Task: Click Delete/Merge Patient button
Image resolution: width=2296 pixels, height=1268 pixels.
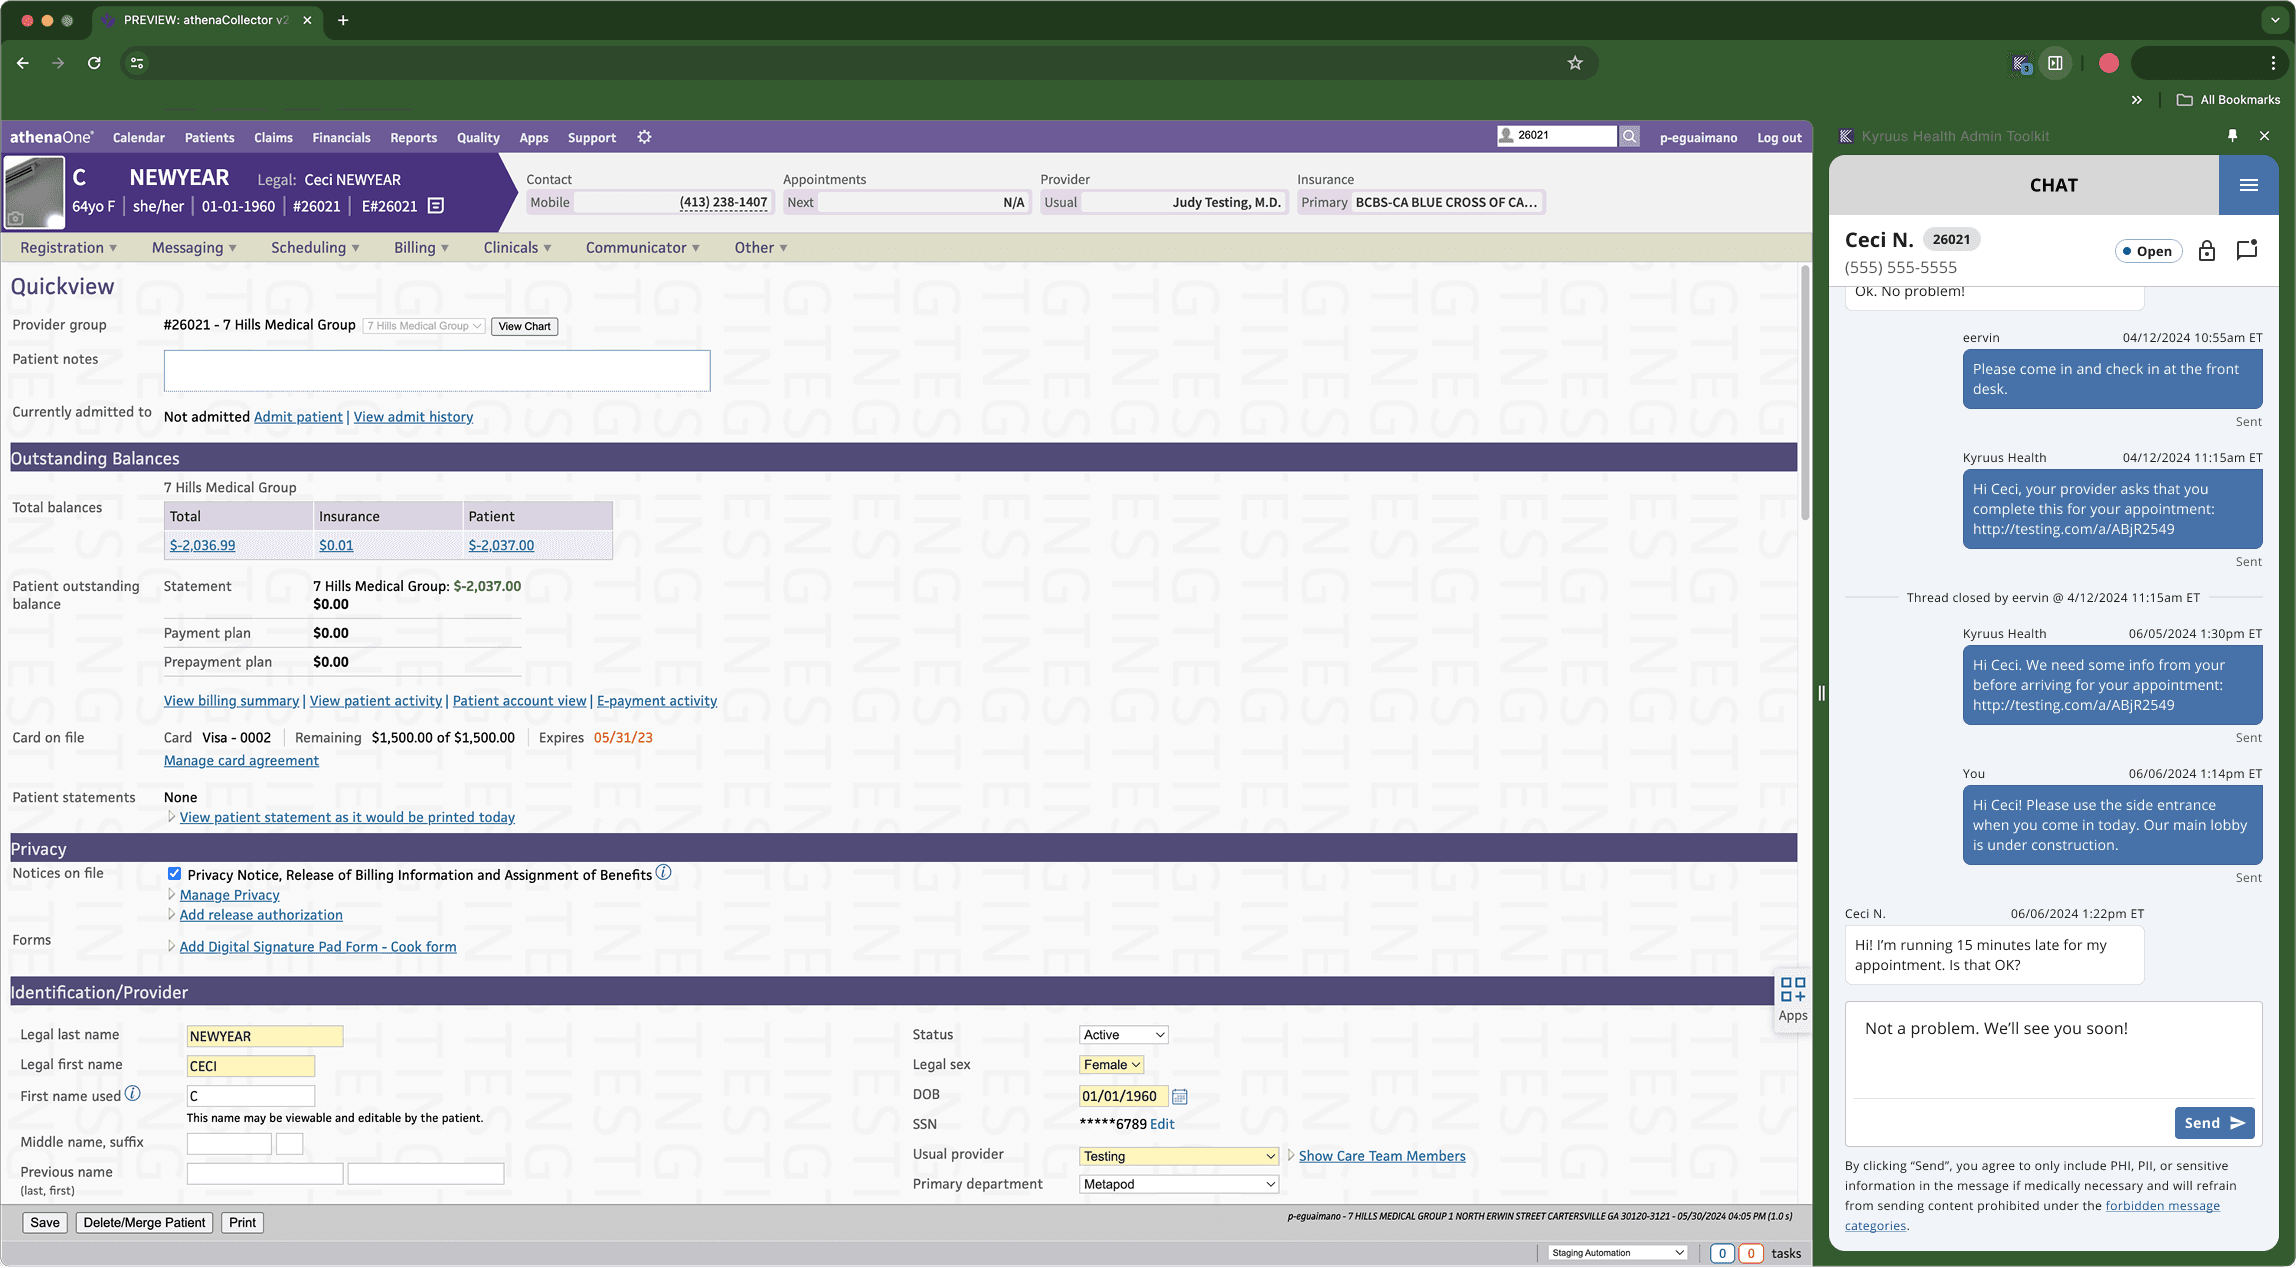Action: (x=144, y=1222)
